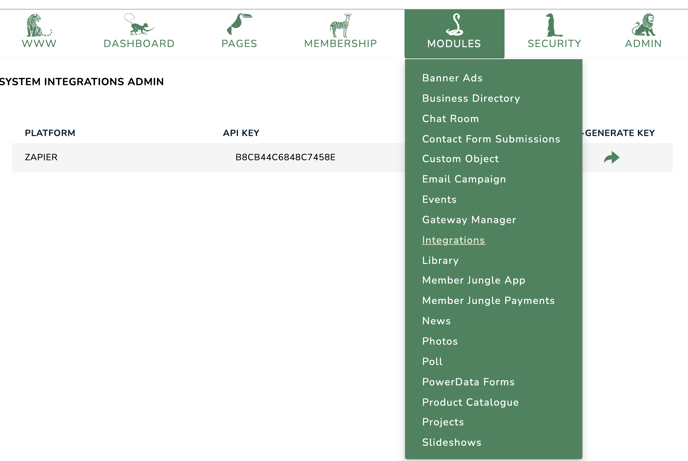The height and width of the screenshot is (461, 688).
Task: Click the zebra icon above Membership
Action: (x=340, y=25)
